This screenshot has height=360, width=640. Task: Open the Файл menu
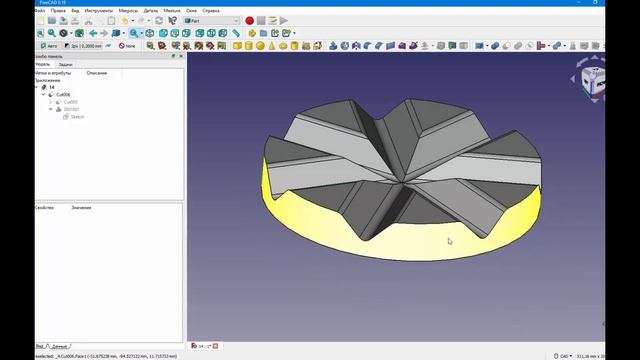[40, 11]
